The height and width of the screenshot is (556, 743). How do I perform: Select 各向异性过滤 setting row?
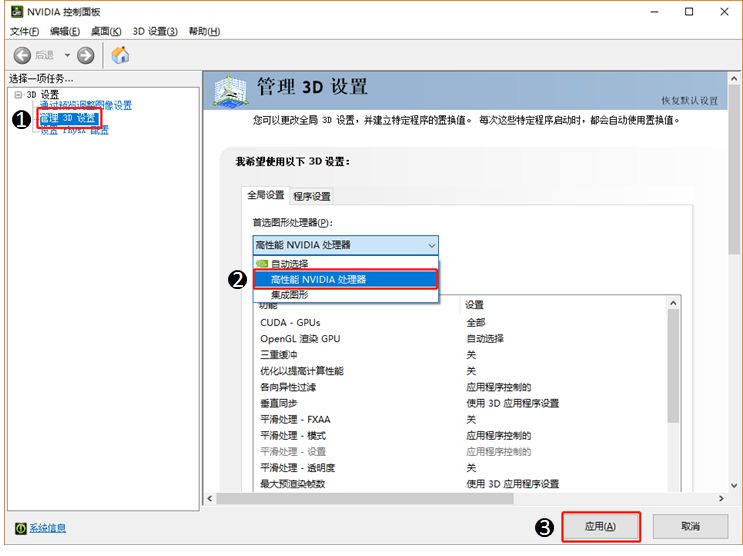pyautogui.click(x=460, y=387)
